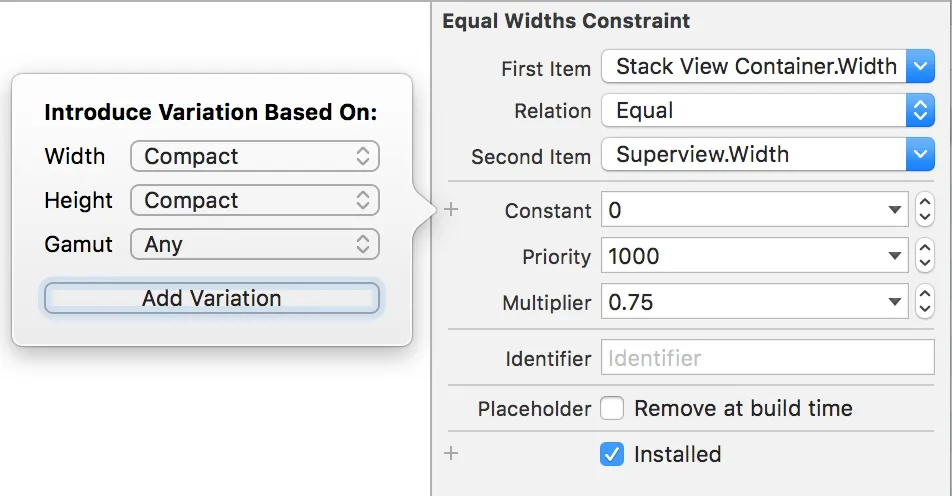
Task: Open Width Compact variation popup
Action: pos(255,156)
